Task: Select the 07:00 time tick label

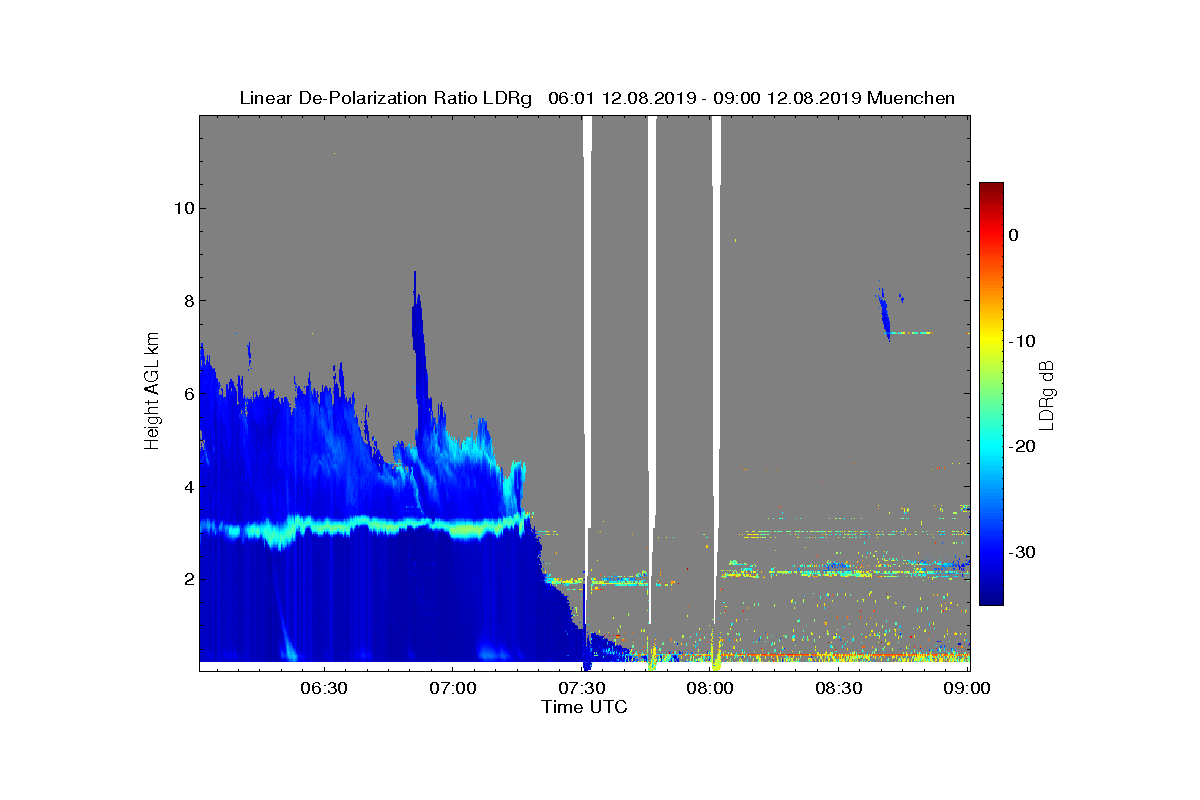Action: (452, 689)
